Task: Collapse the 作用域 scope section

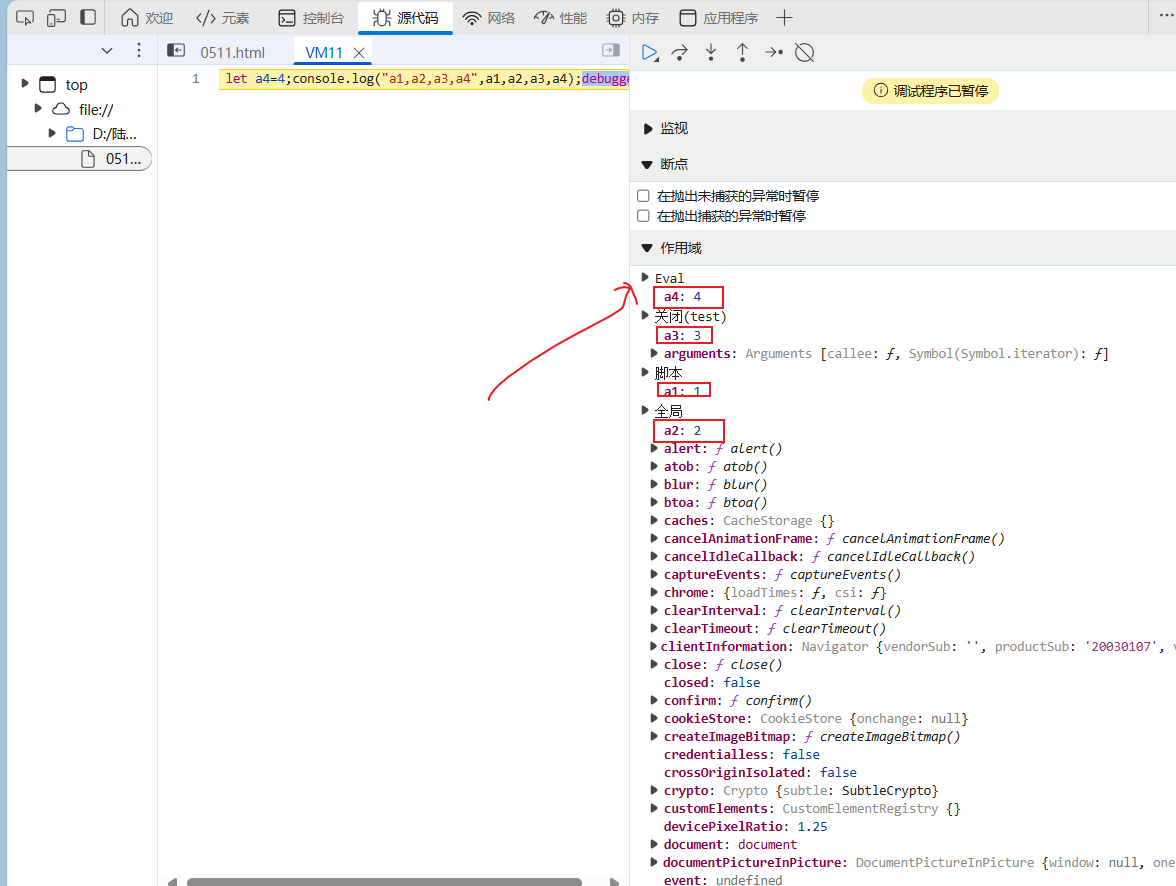Action: 648,248
